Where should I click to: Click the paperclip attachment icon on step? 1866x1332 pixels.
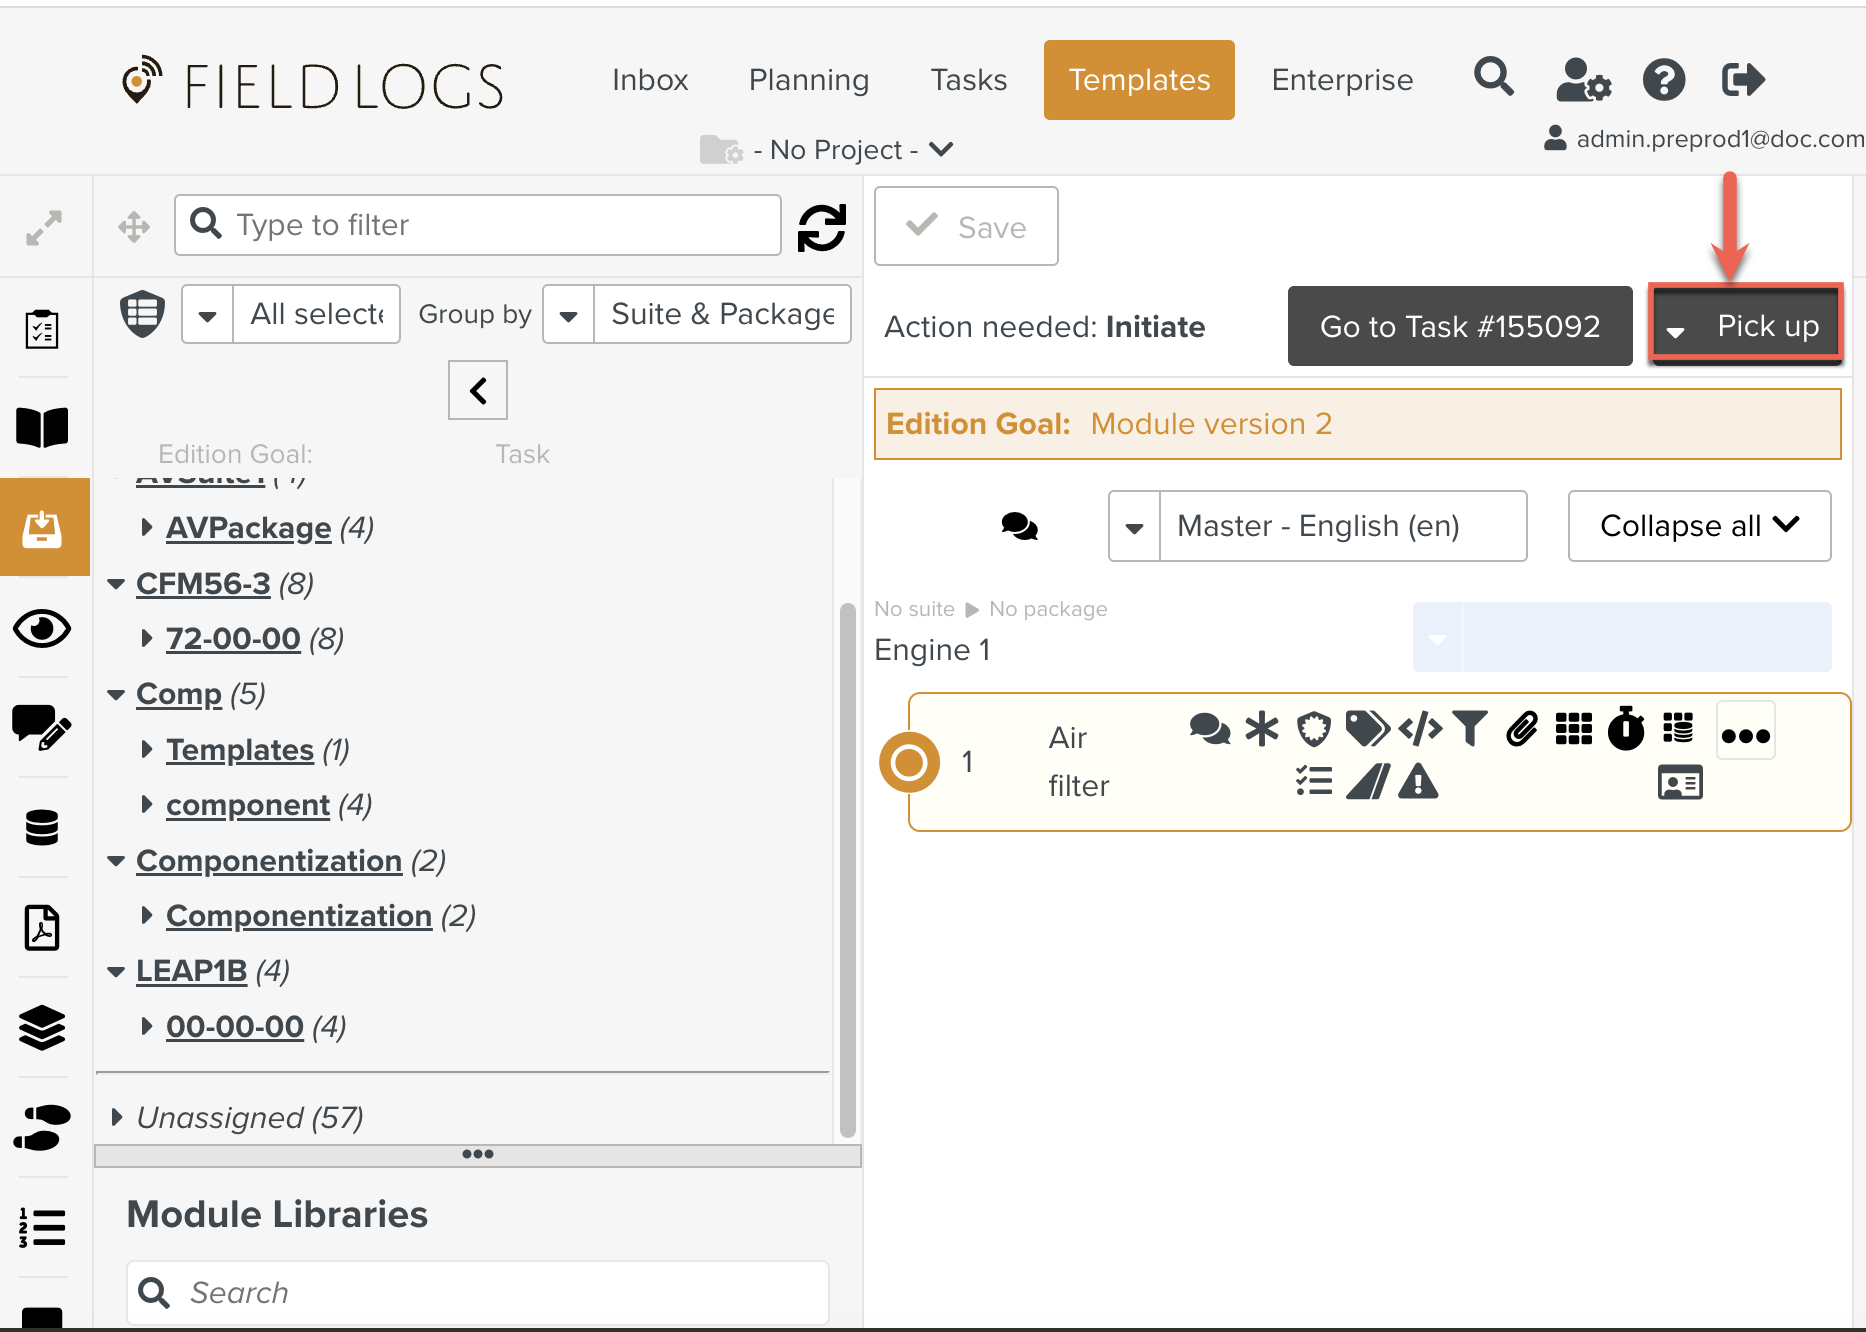[x=1521, y=729]
